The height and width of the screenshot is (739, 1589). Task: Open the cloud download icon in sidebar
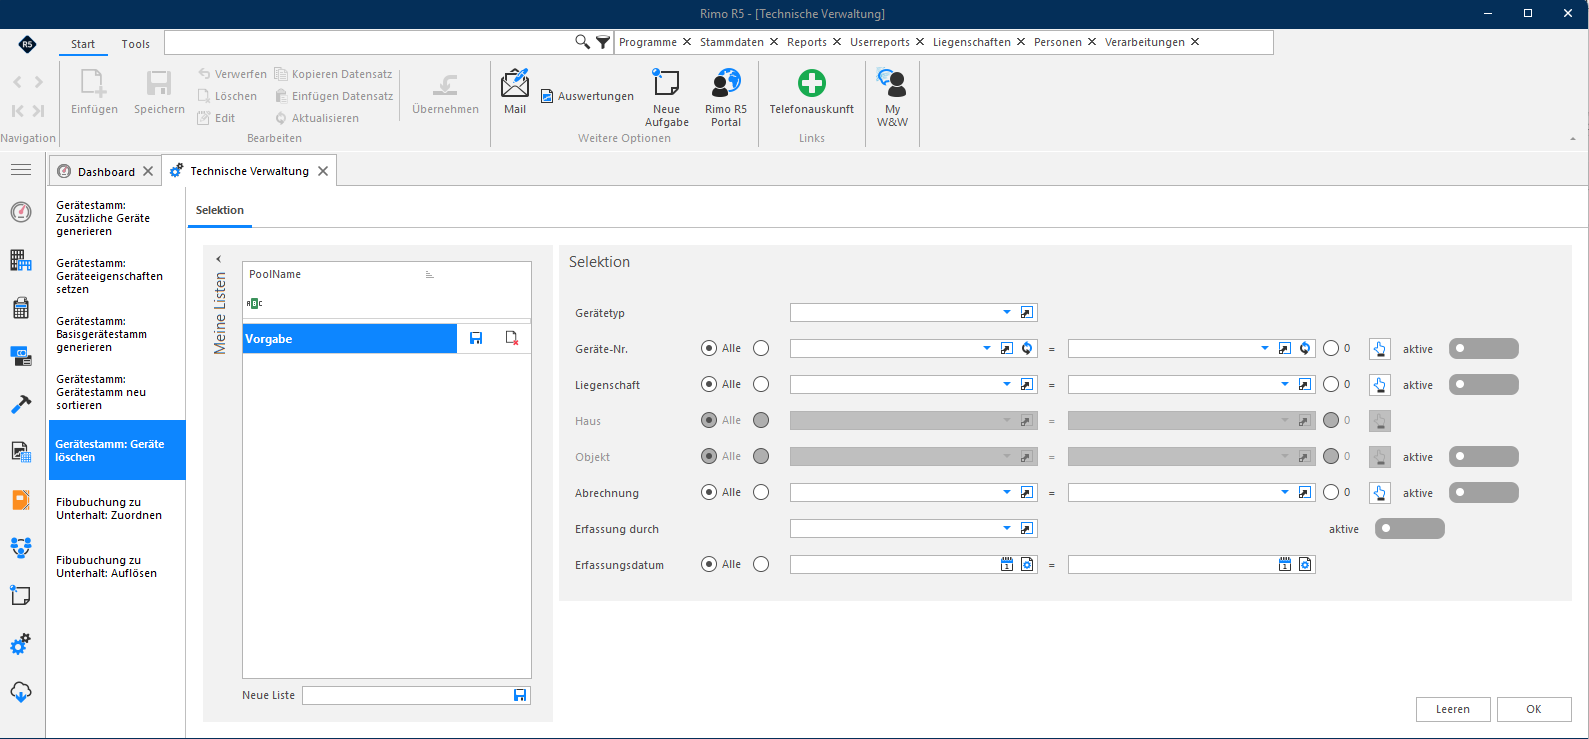[21, 692]
